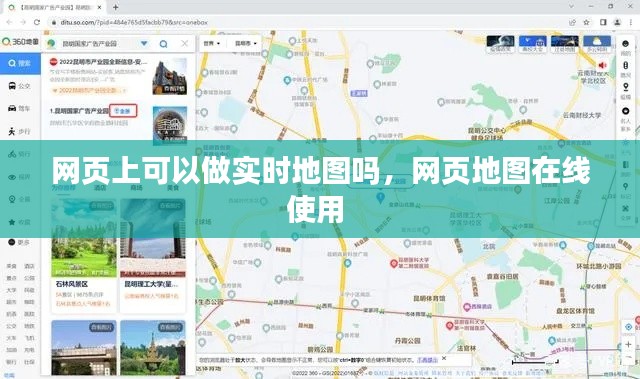Reload the page with browser refresh icon
The image size is (640, 379).
37,22
